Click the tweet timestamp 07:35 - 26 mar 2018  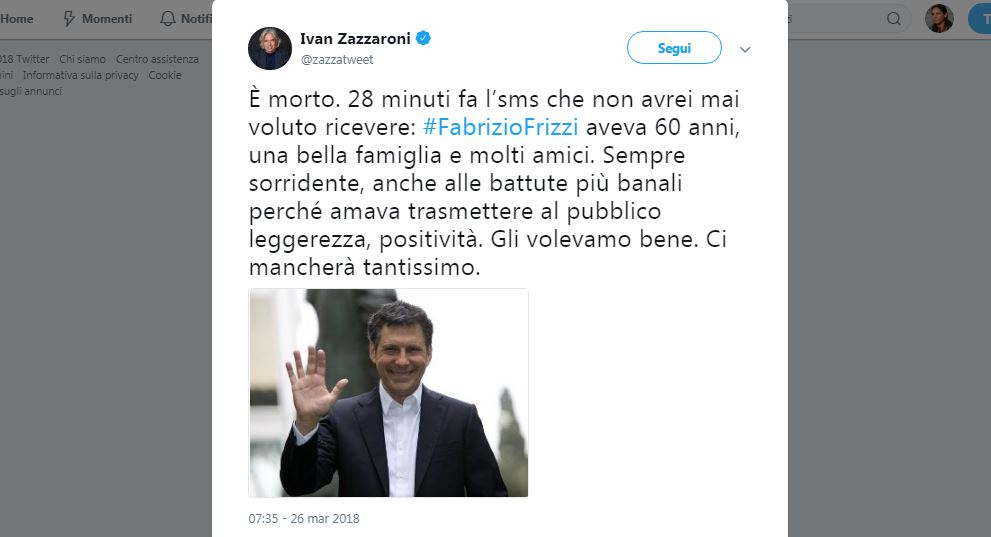(304, 519)
